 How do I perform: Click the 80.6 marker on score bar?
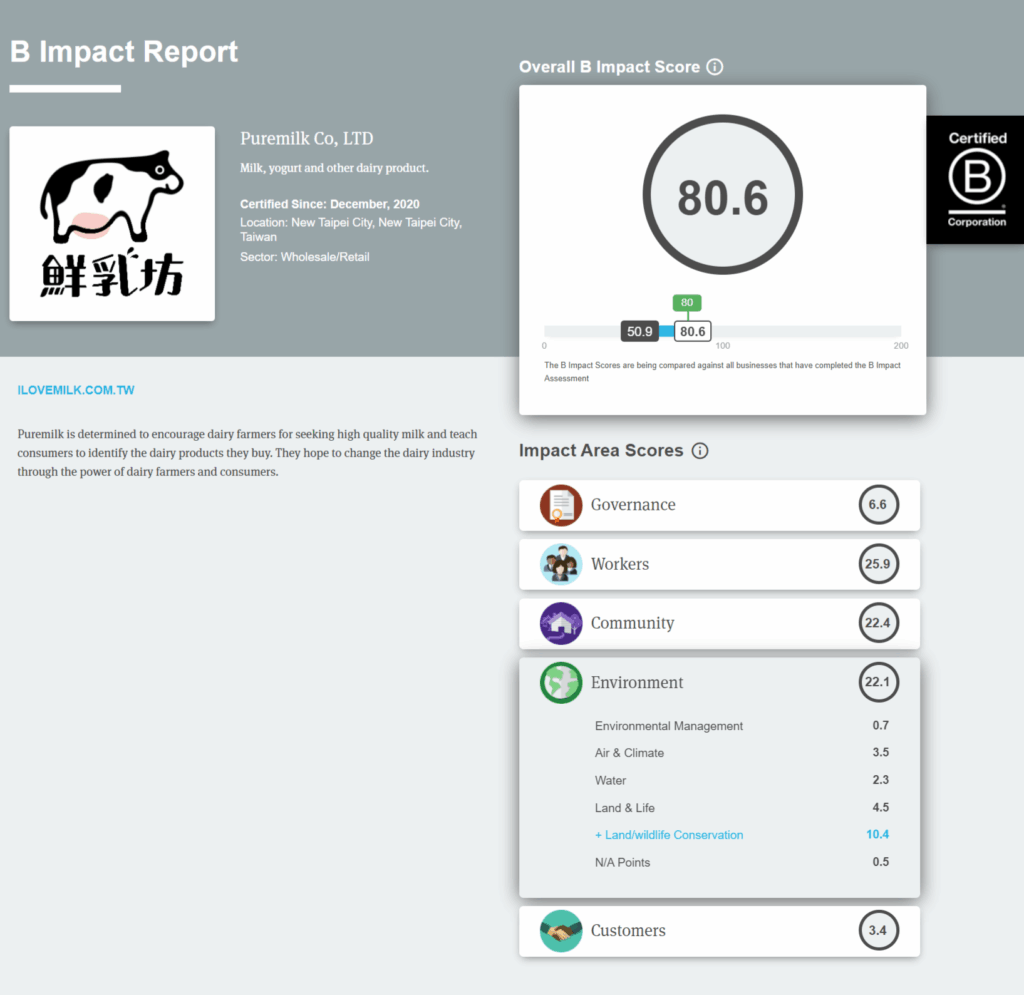tap(692, 332)
